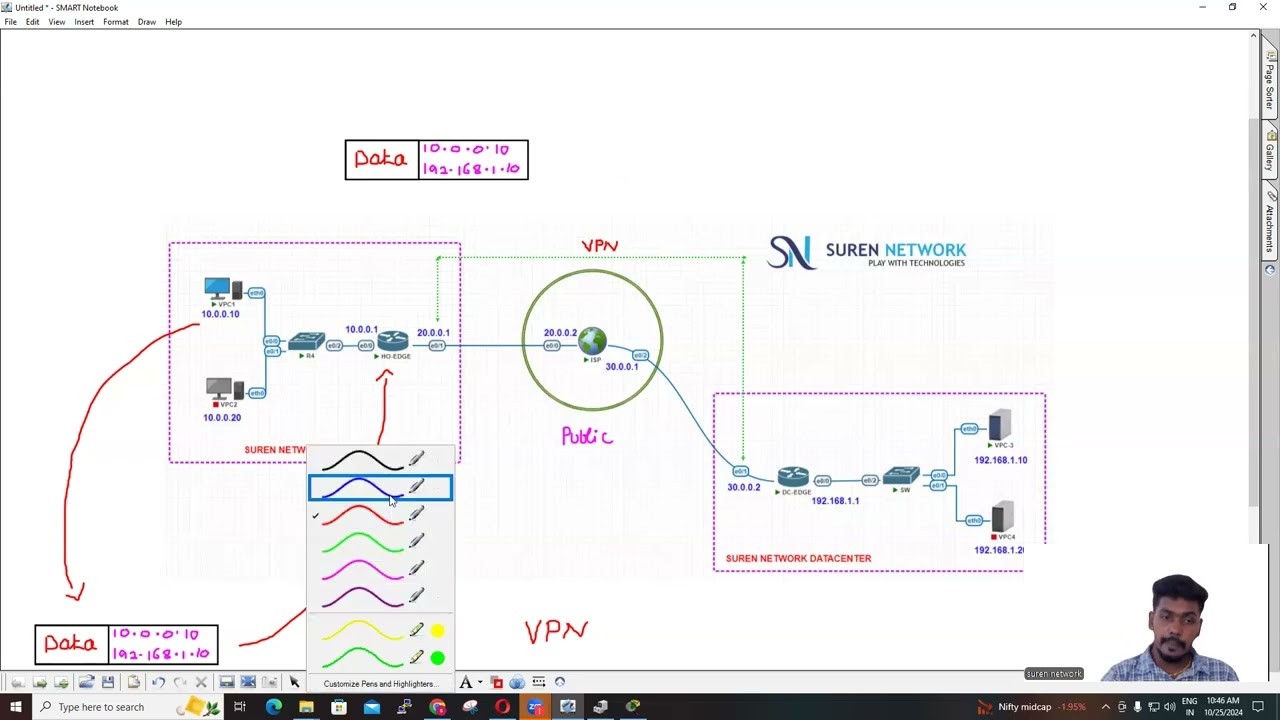Viewport: 1280px width, 720px height.
Task: Open the Insert menu
Action: point(84,22)
